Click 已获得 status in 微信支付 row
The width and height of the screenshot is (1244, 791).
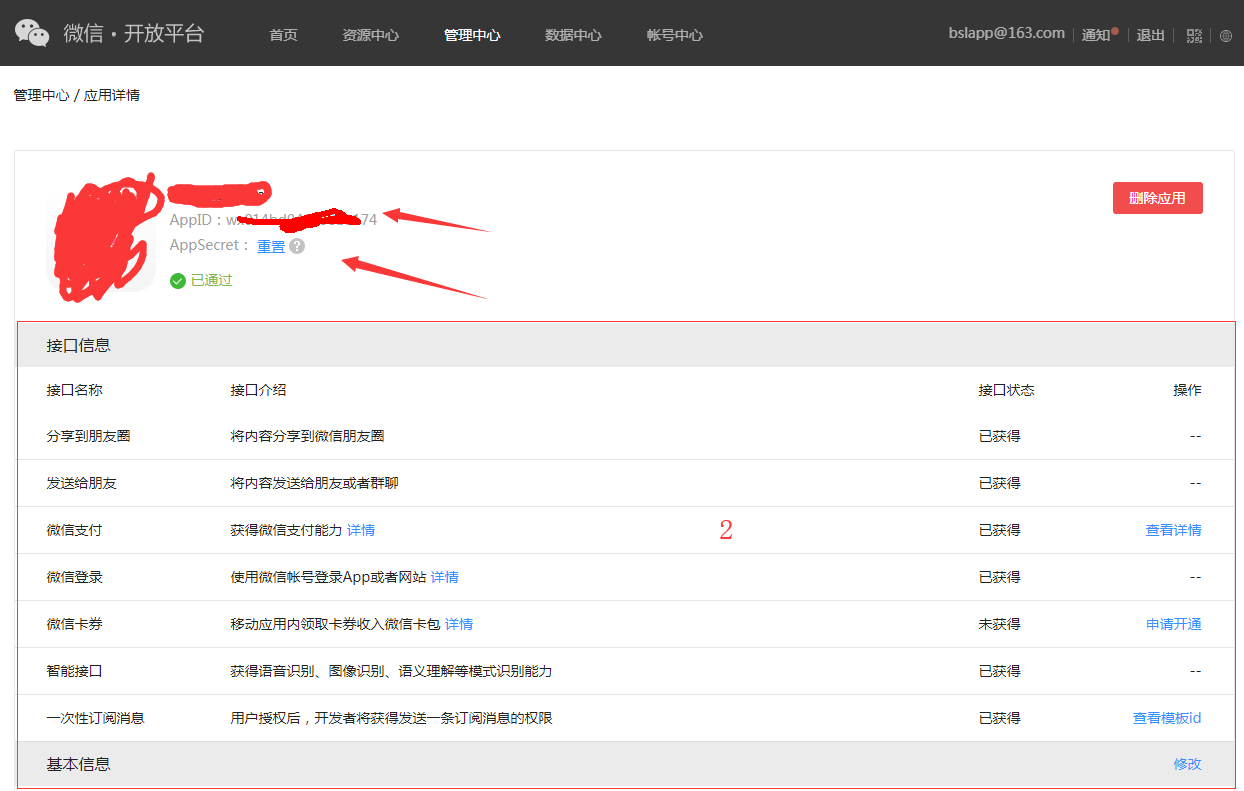point(1000,530)
